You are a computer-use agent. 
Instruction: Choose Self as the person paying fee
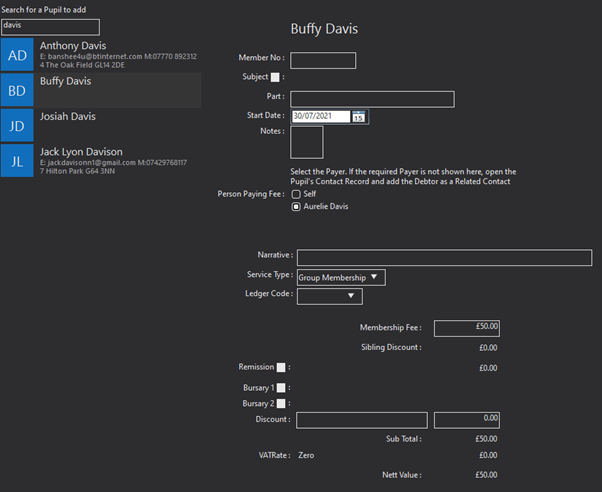[296, 194]
